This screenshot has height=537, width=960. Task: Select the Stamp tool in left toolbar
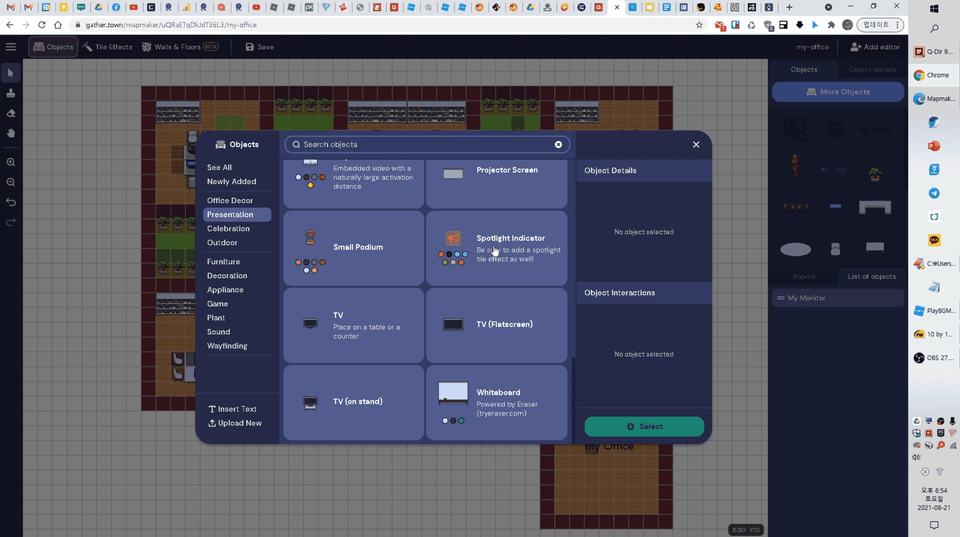pyautogui.click(x=10, y=93)
